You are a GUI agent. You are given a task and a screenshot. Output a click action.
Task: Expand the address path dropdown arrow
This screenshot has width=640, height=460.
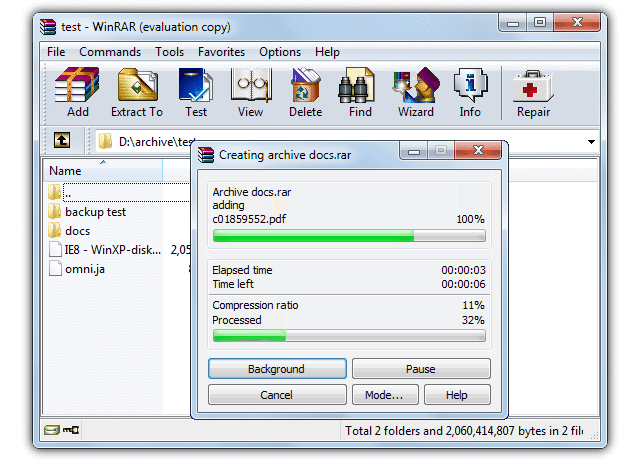pos(591,142)
